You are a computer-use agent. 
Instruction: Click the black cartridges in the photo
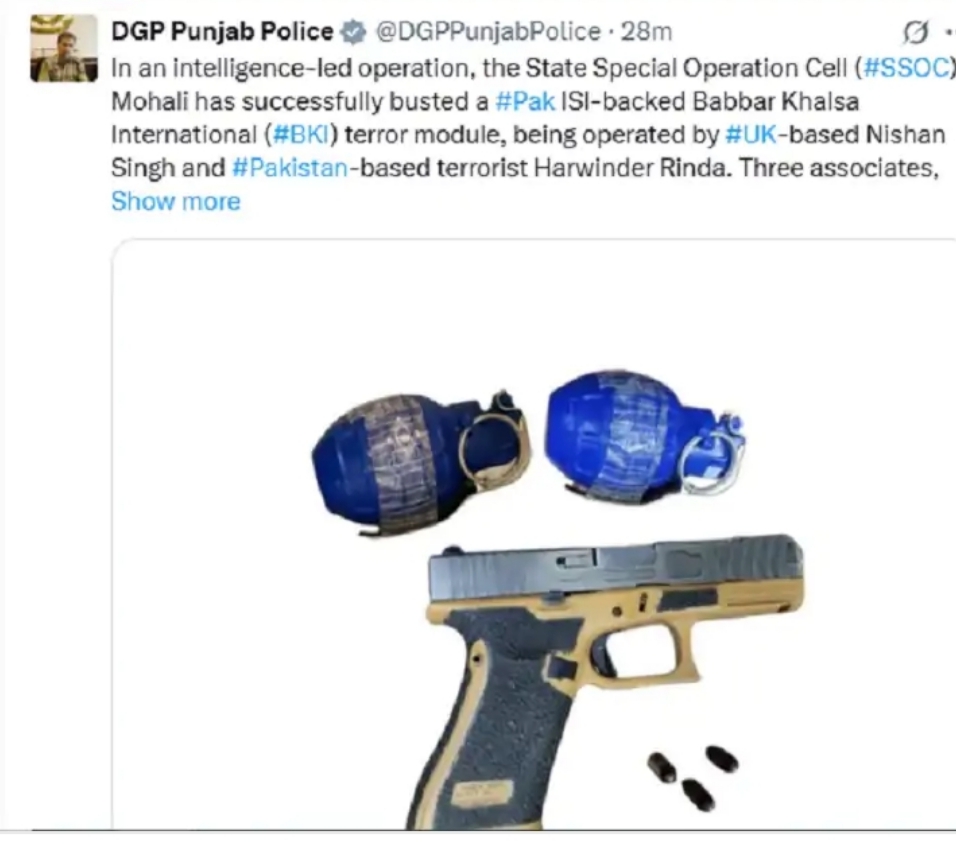[692, 778]
